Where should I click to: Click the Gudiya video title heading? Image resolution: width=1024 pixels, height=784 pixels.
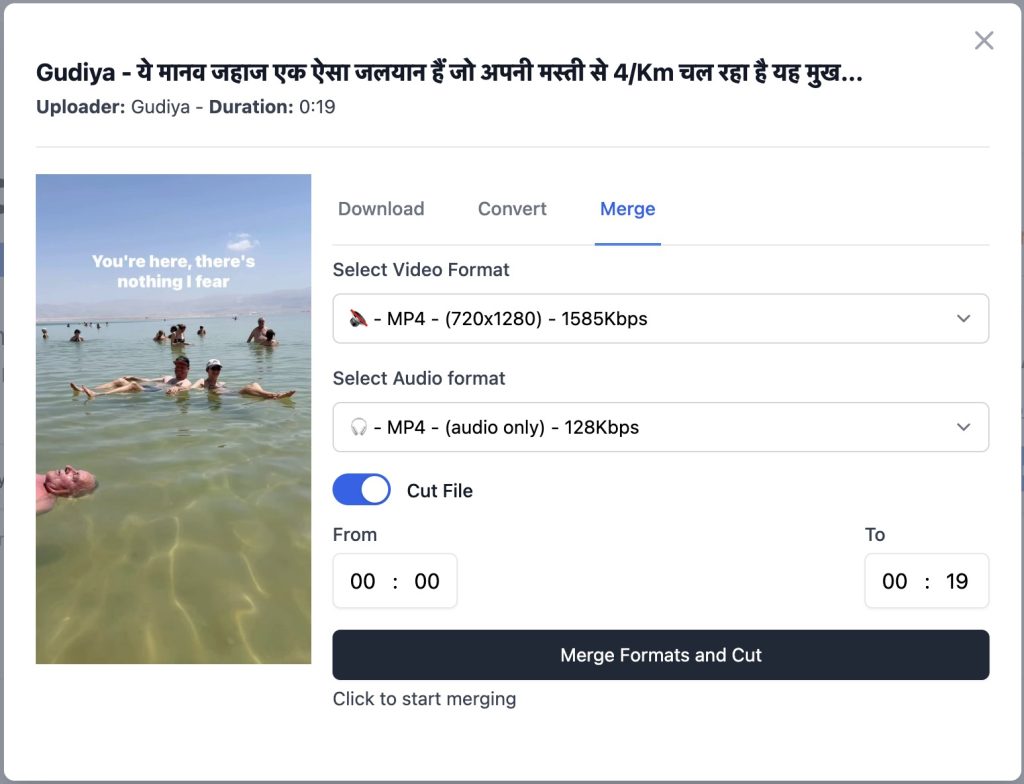pyautogui.click(x=449, y=73)
